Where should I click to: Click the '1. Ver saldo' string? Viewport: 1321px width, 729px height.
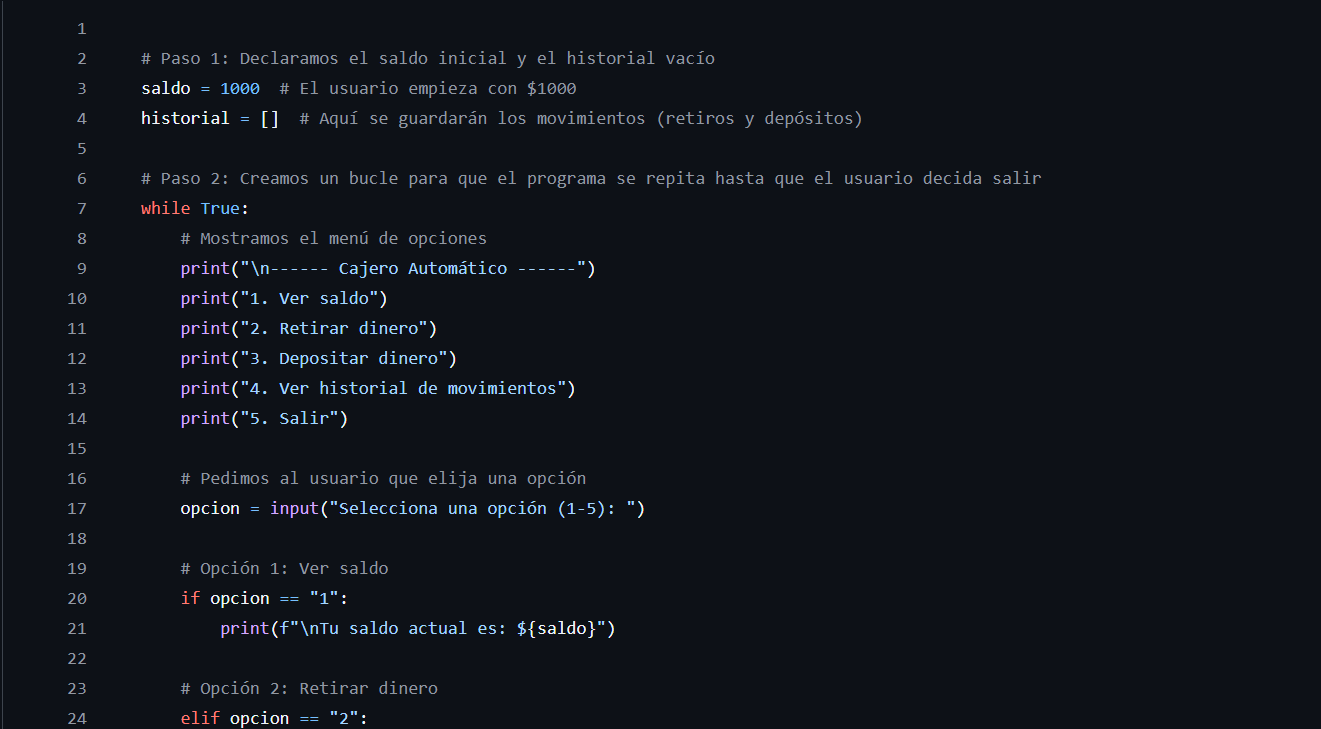tap(309, 299)
